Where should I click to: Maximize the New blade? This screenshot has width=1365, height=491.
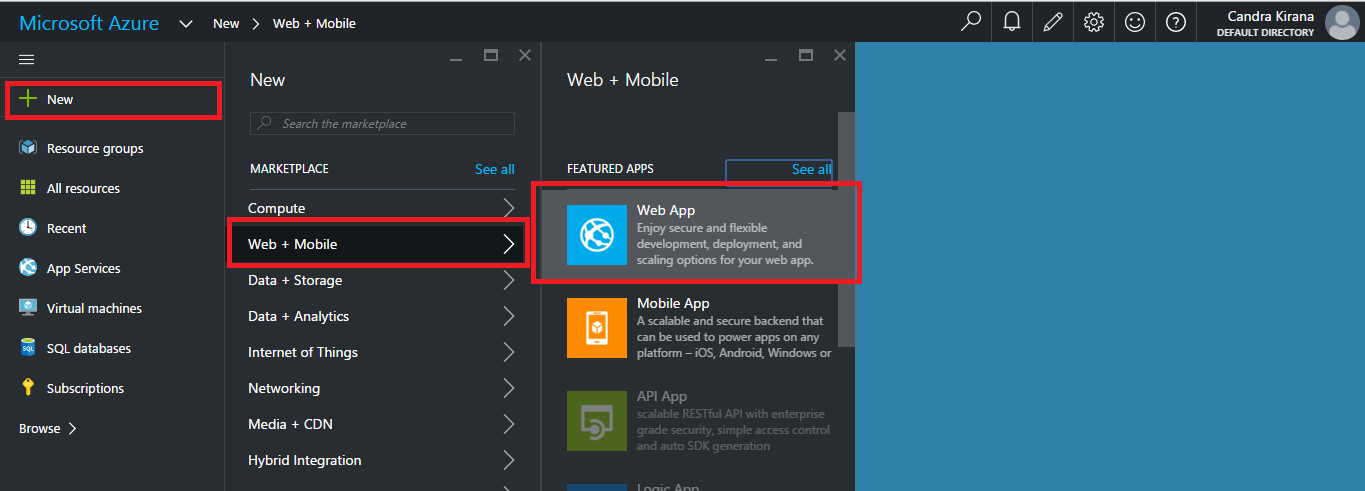(x=491, y=56)
